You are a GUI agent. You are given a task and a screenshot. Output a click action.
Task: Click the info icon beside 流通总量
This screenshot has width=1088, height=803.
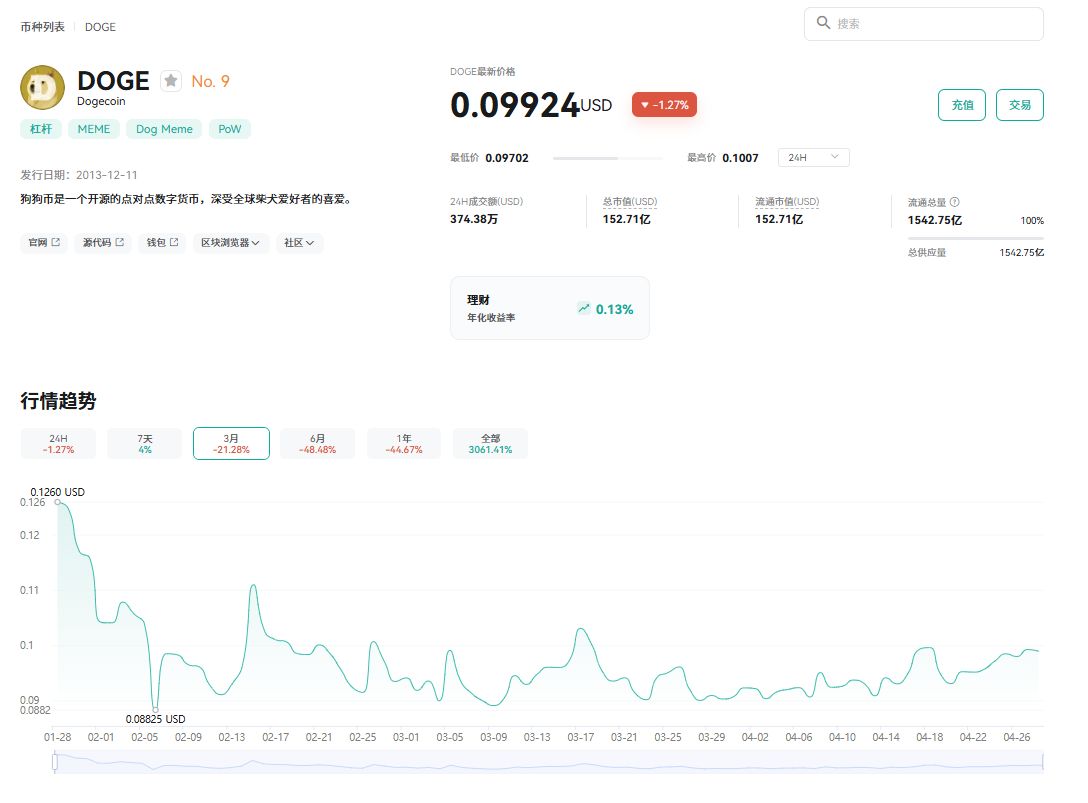point(955,202)
